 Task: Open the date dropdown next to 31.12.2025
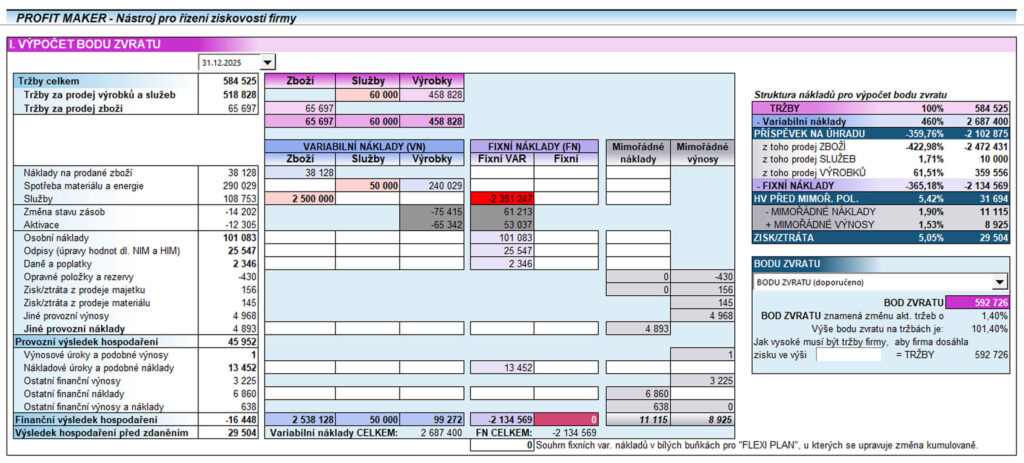click(267, 62)
